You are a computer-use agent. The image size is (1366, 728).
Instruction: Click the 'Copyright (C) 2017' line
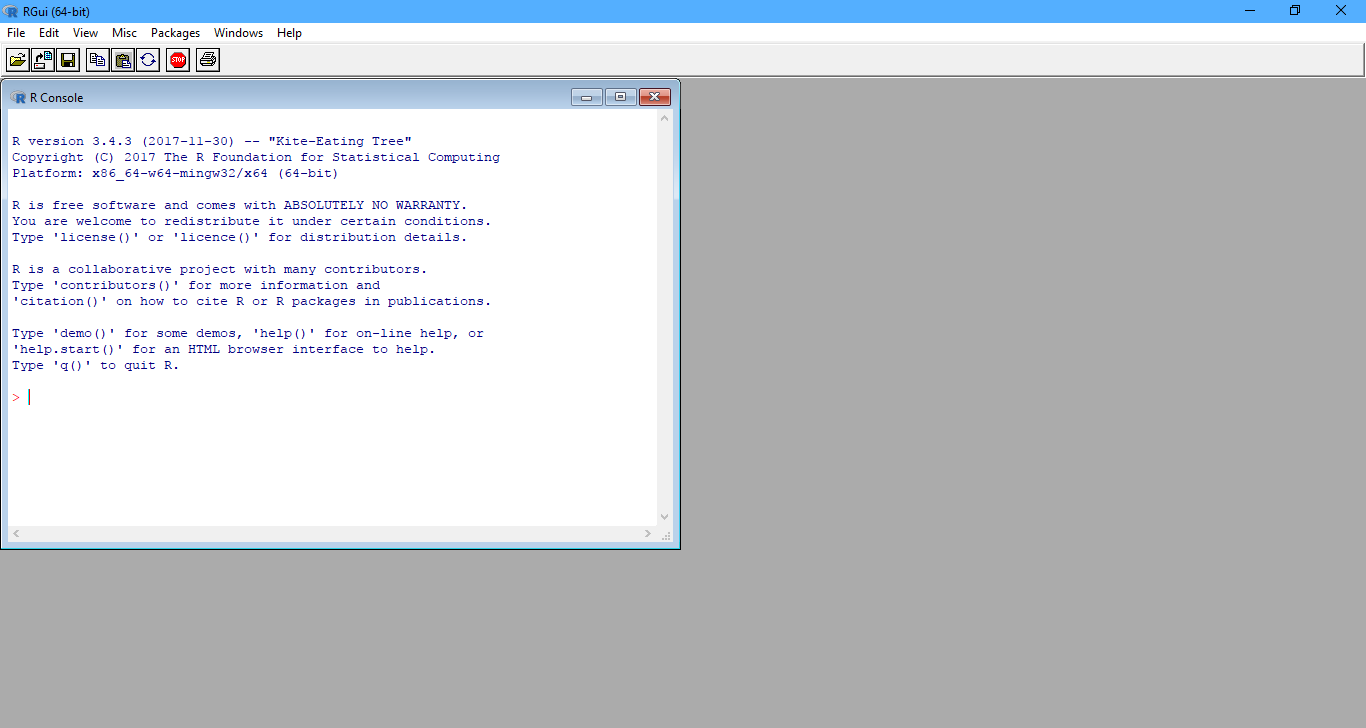[x=256, y=157]
